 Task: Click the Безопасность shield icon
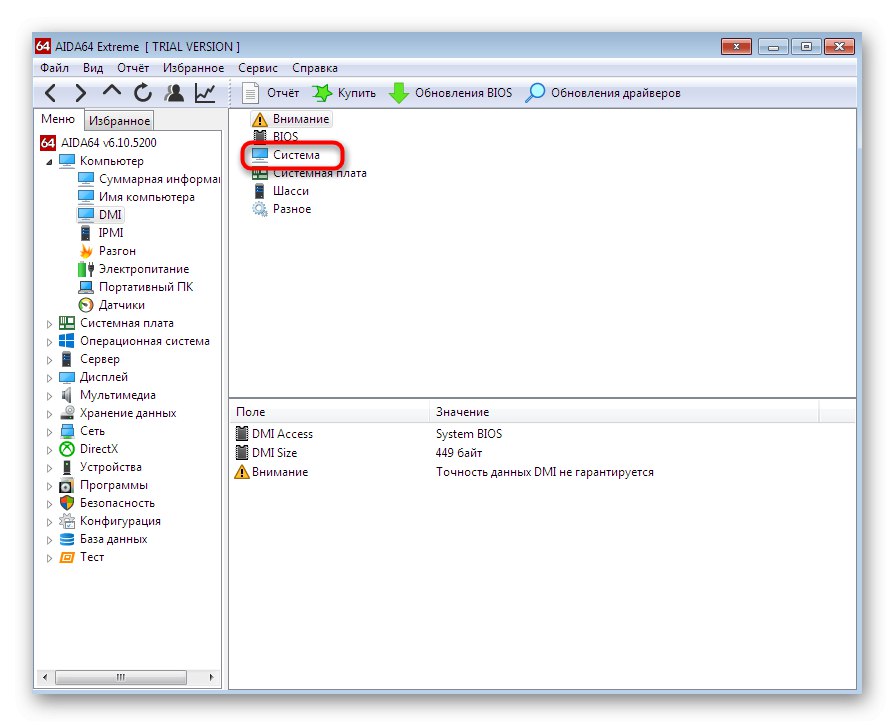[x=67, y=503]
